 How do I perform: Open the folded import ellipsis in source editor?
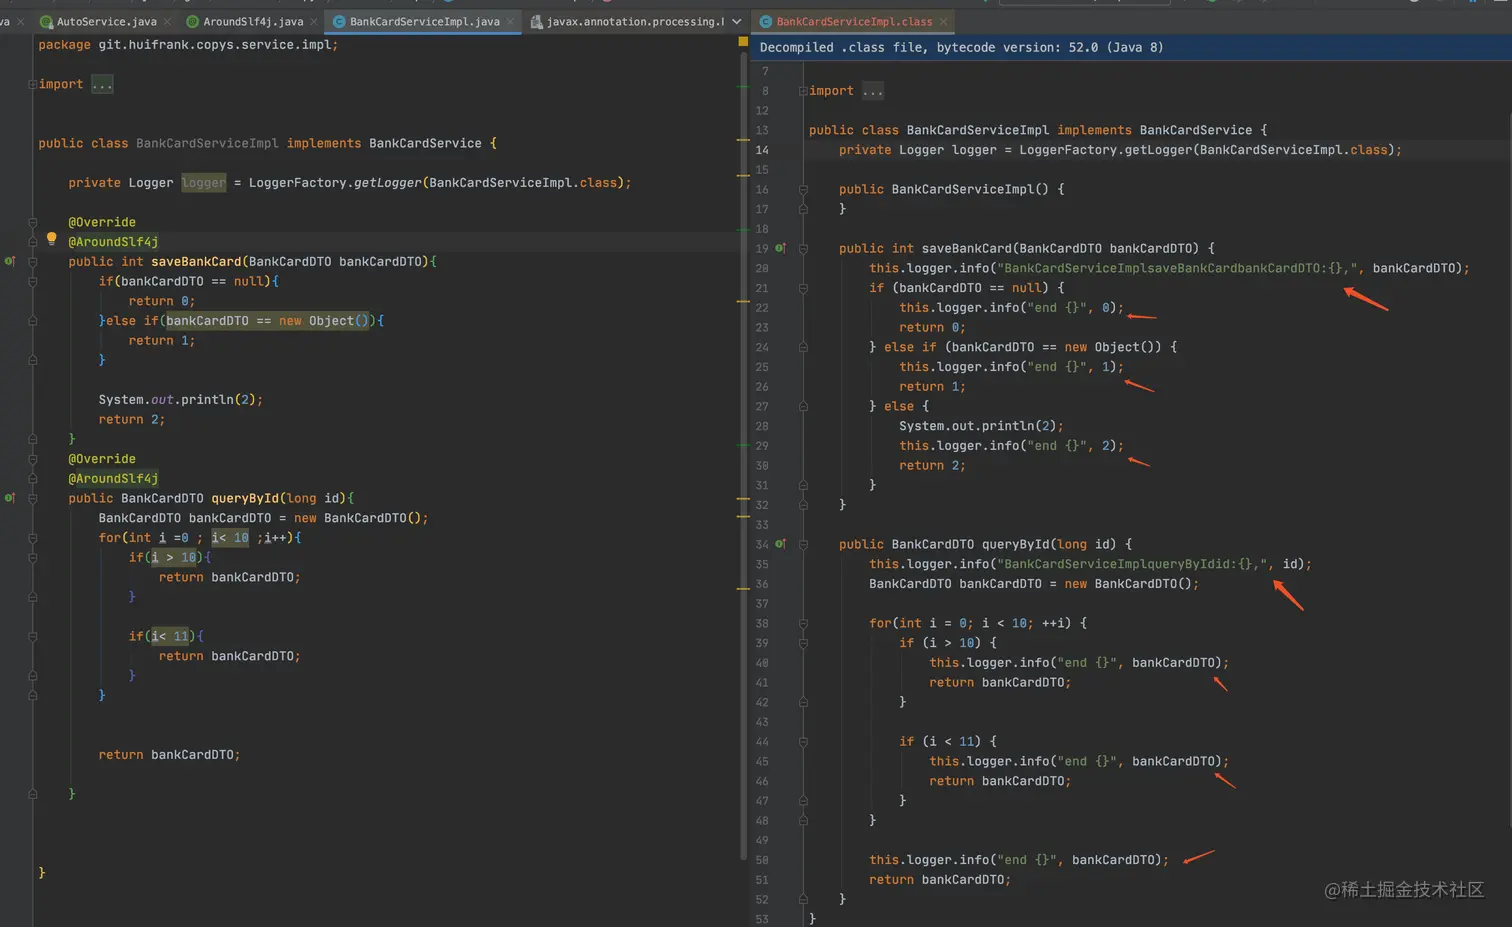(x=102, y=84)
